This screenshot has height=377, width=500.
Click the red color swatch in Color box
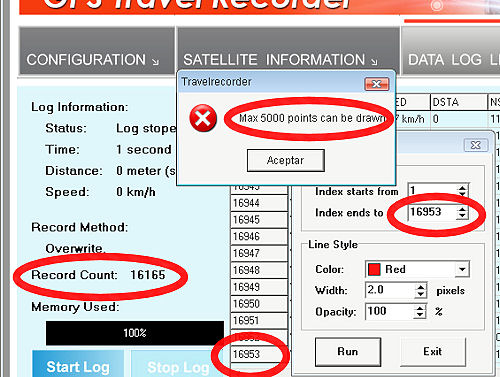click(374, 269)
